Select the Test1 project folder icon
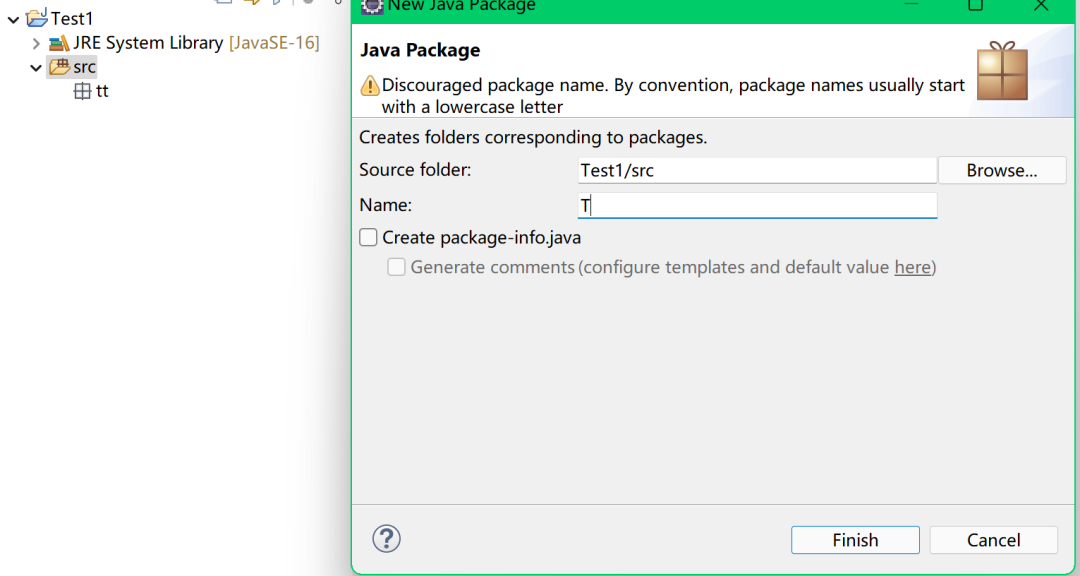The image size is (1080, 576). [37, 19]
